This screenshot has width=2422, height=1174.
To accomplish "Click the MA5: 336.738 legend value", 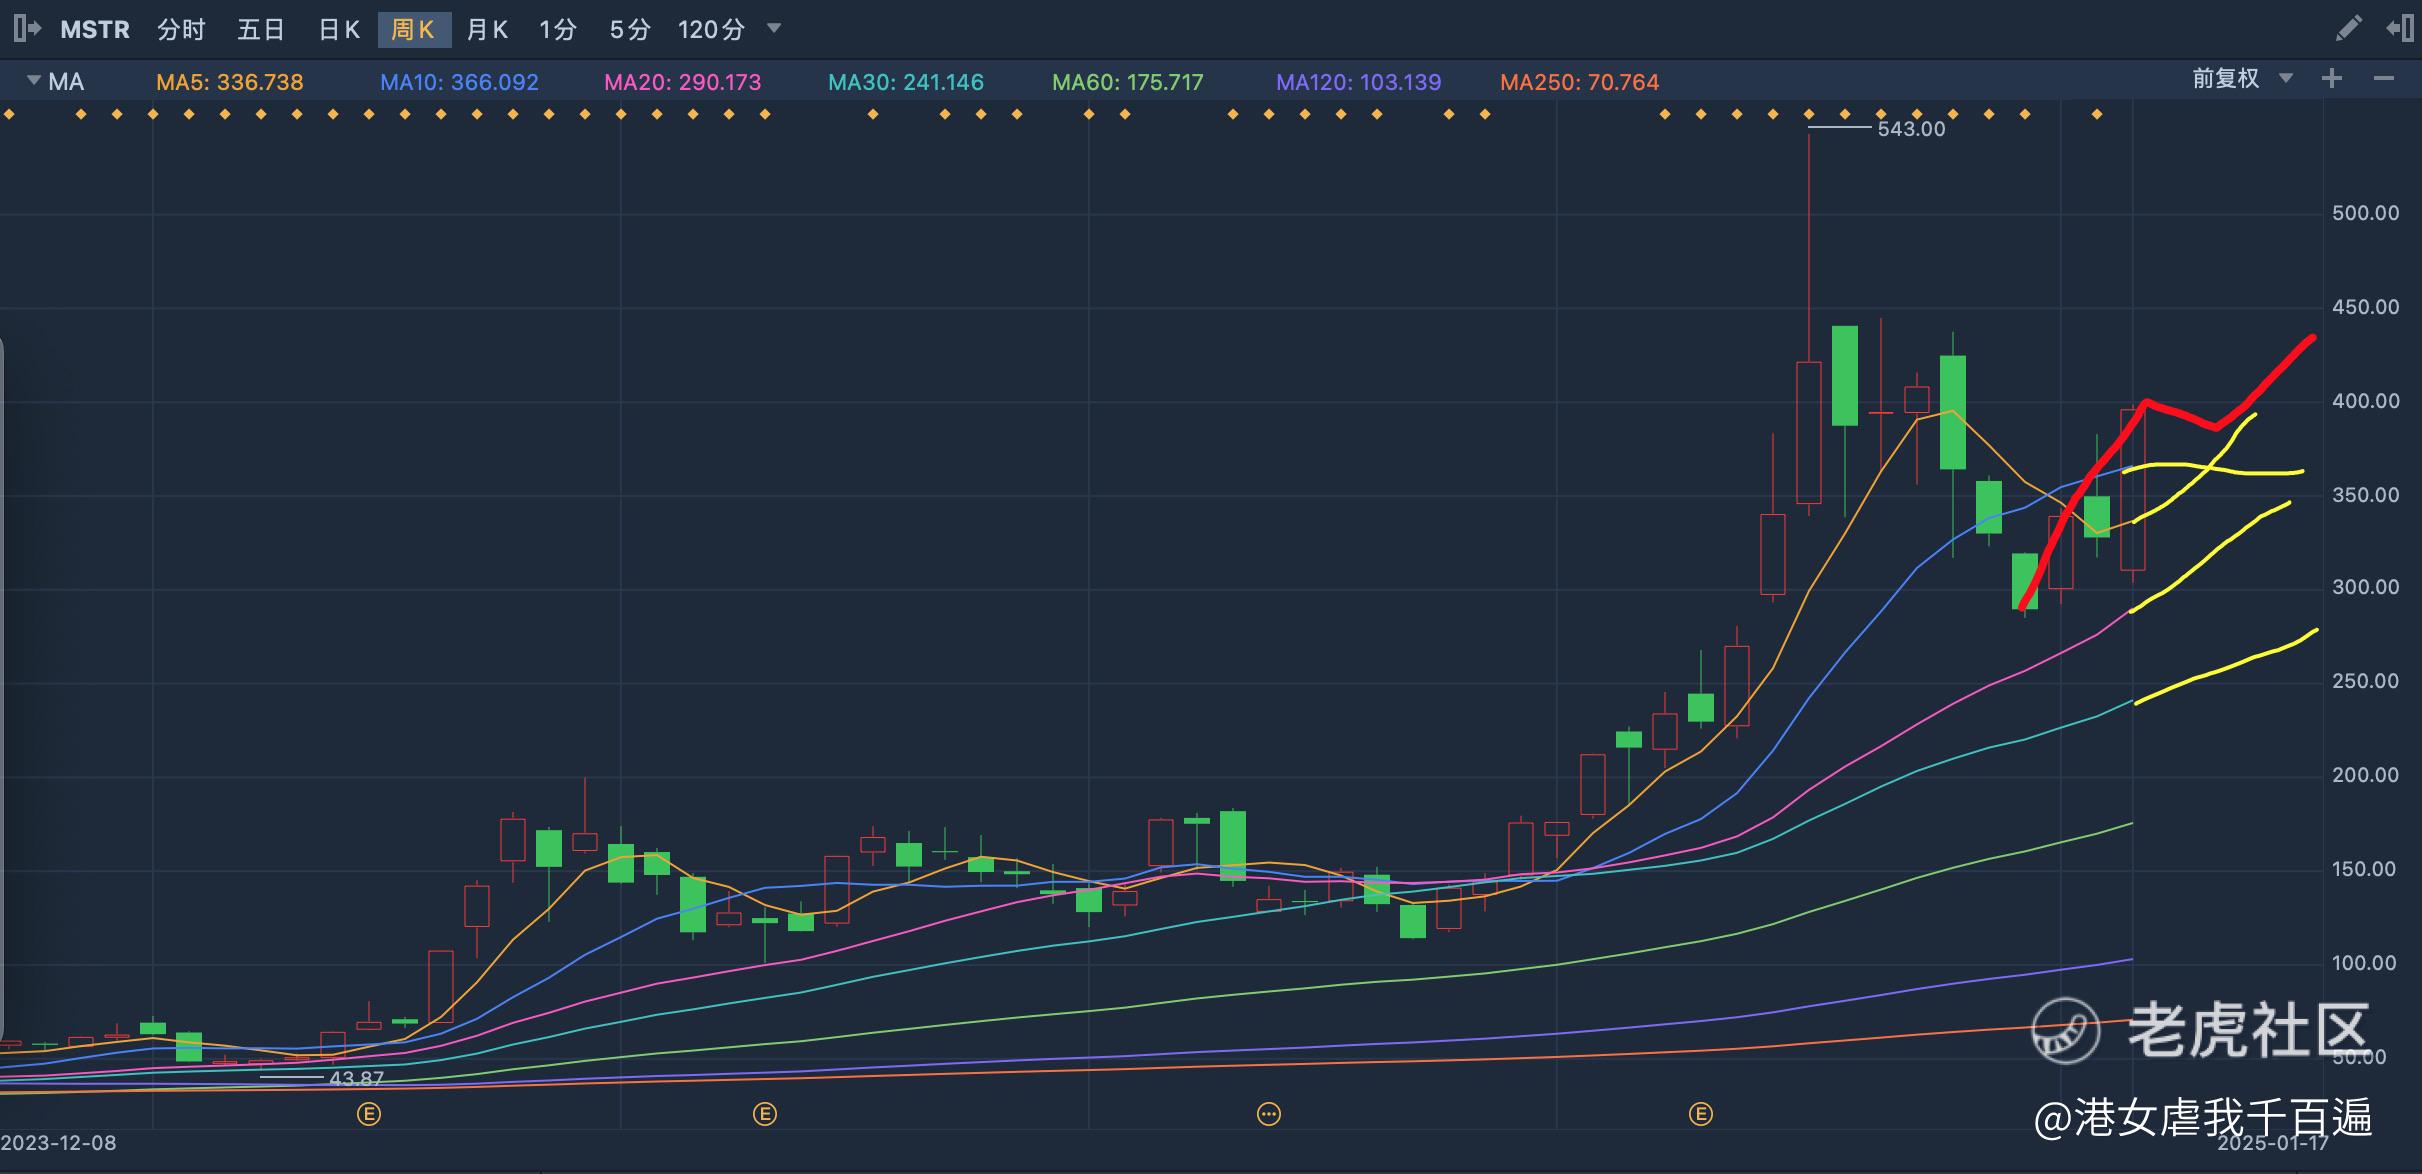I will [230, 82].
